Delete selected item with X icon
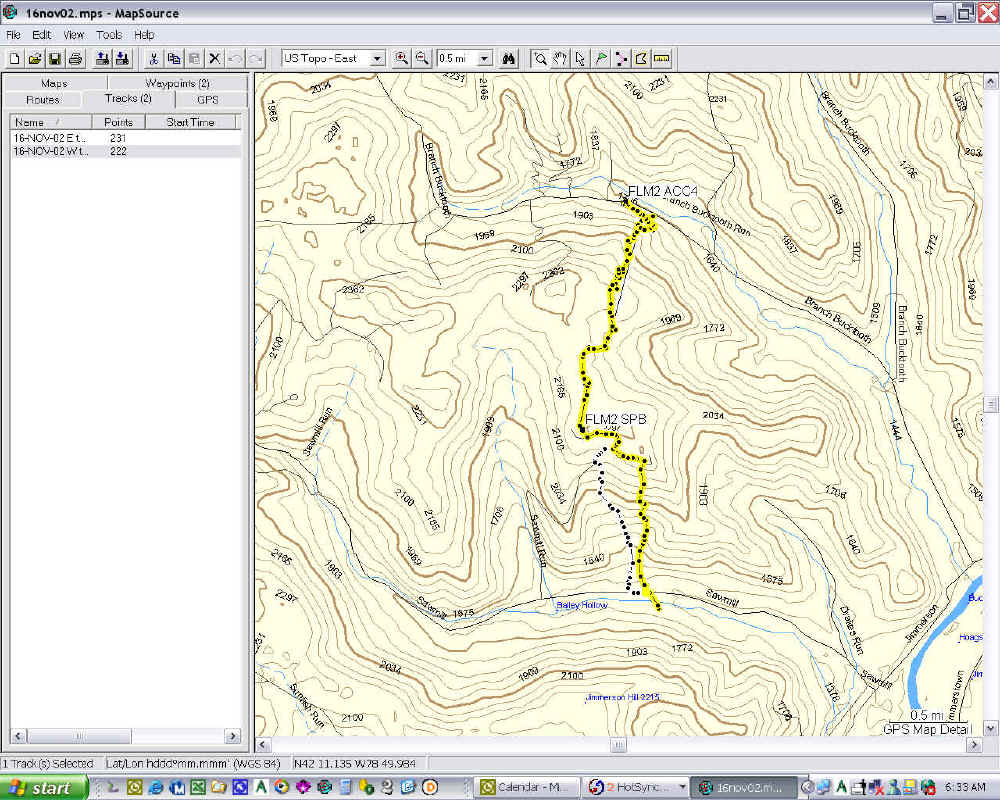 (x=215, y=59)
